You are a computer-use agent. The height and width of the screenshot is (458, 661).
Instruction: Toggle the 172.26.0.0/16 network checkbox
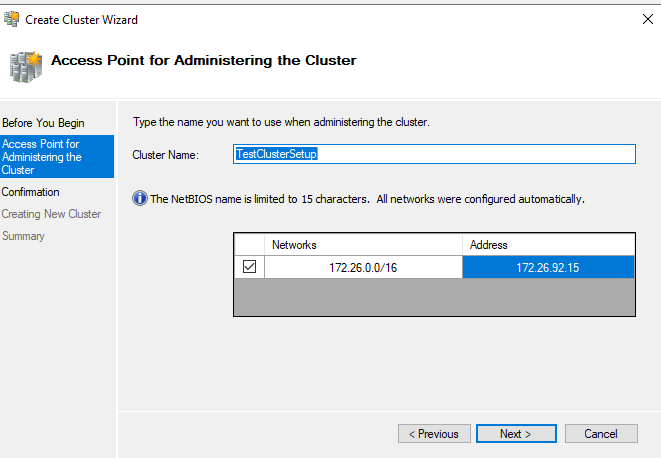pos(249,267)
